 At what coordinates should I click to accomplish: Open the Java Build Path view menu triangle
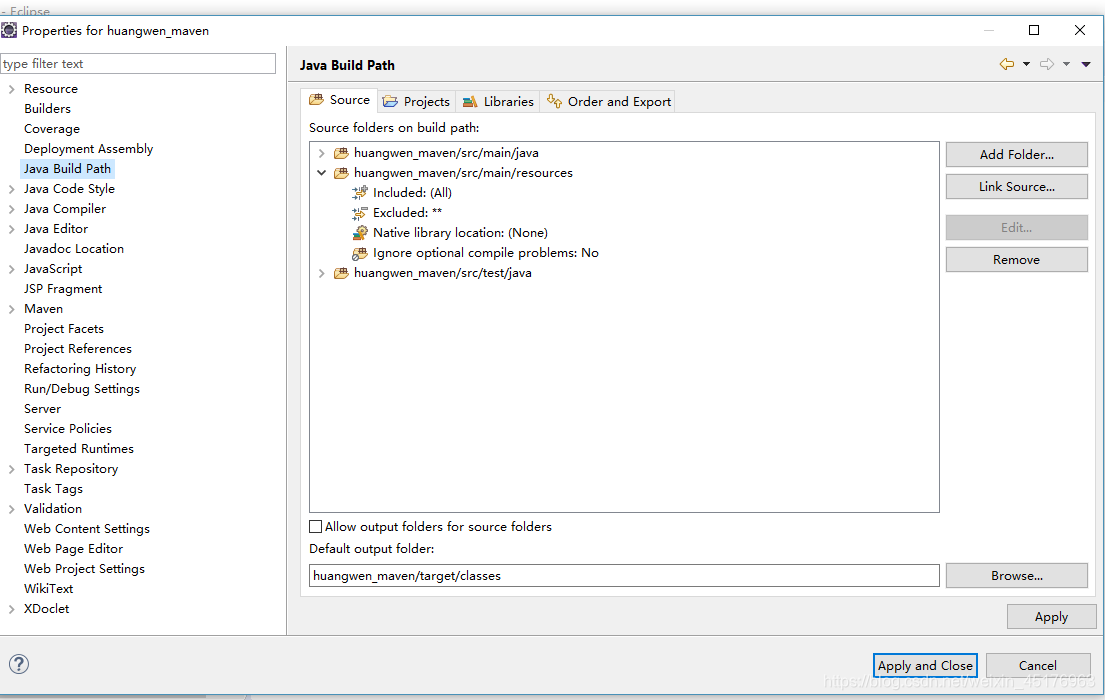[1086, 64]
